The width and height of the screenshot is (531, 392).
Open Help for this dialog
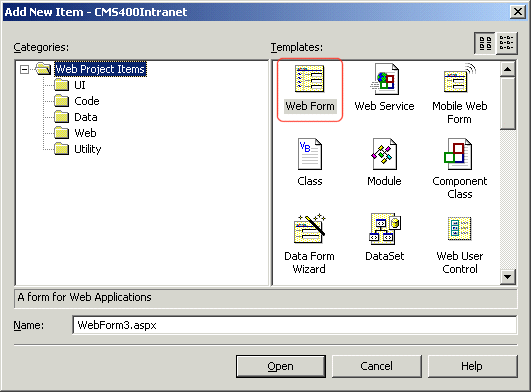pos(472,366)
